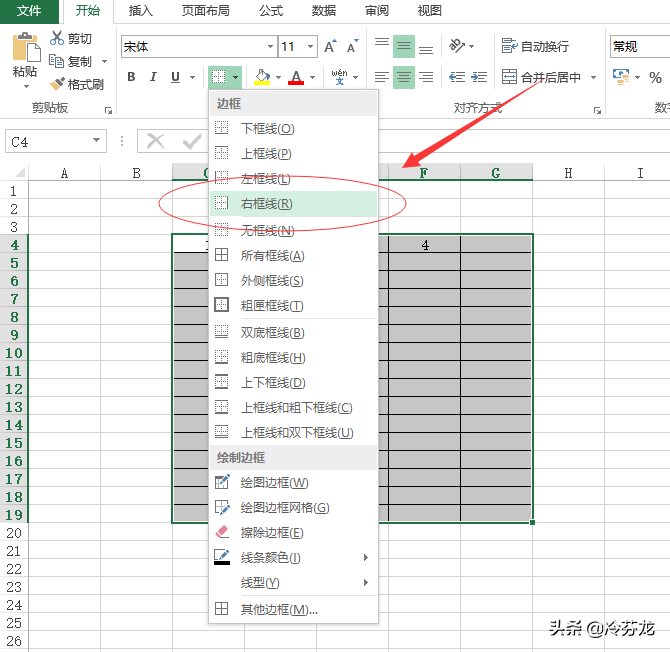Open underline style dropdown arrow
The image size is (670, 652).
click(192, 77)
